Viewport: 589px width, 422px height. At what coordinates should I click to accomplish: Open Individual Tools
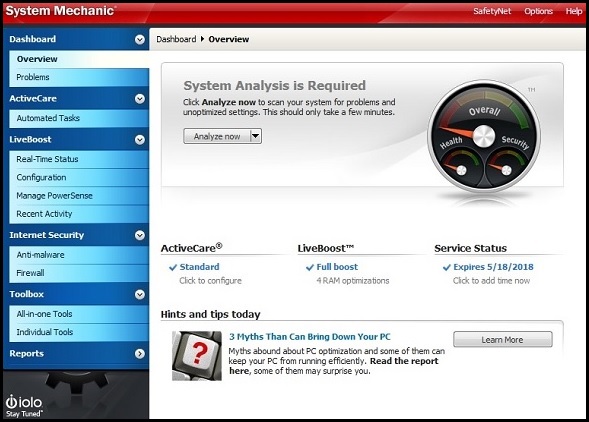pyautogui.click(x=79, y=332)
